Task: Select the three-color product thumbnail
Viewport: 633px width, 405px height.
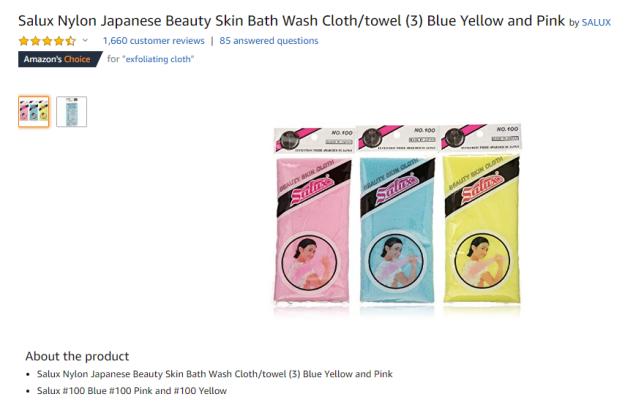Action: click(x=34, y=111)
